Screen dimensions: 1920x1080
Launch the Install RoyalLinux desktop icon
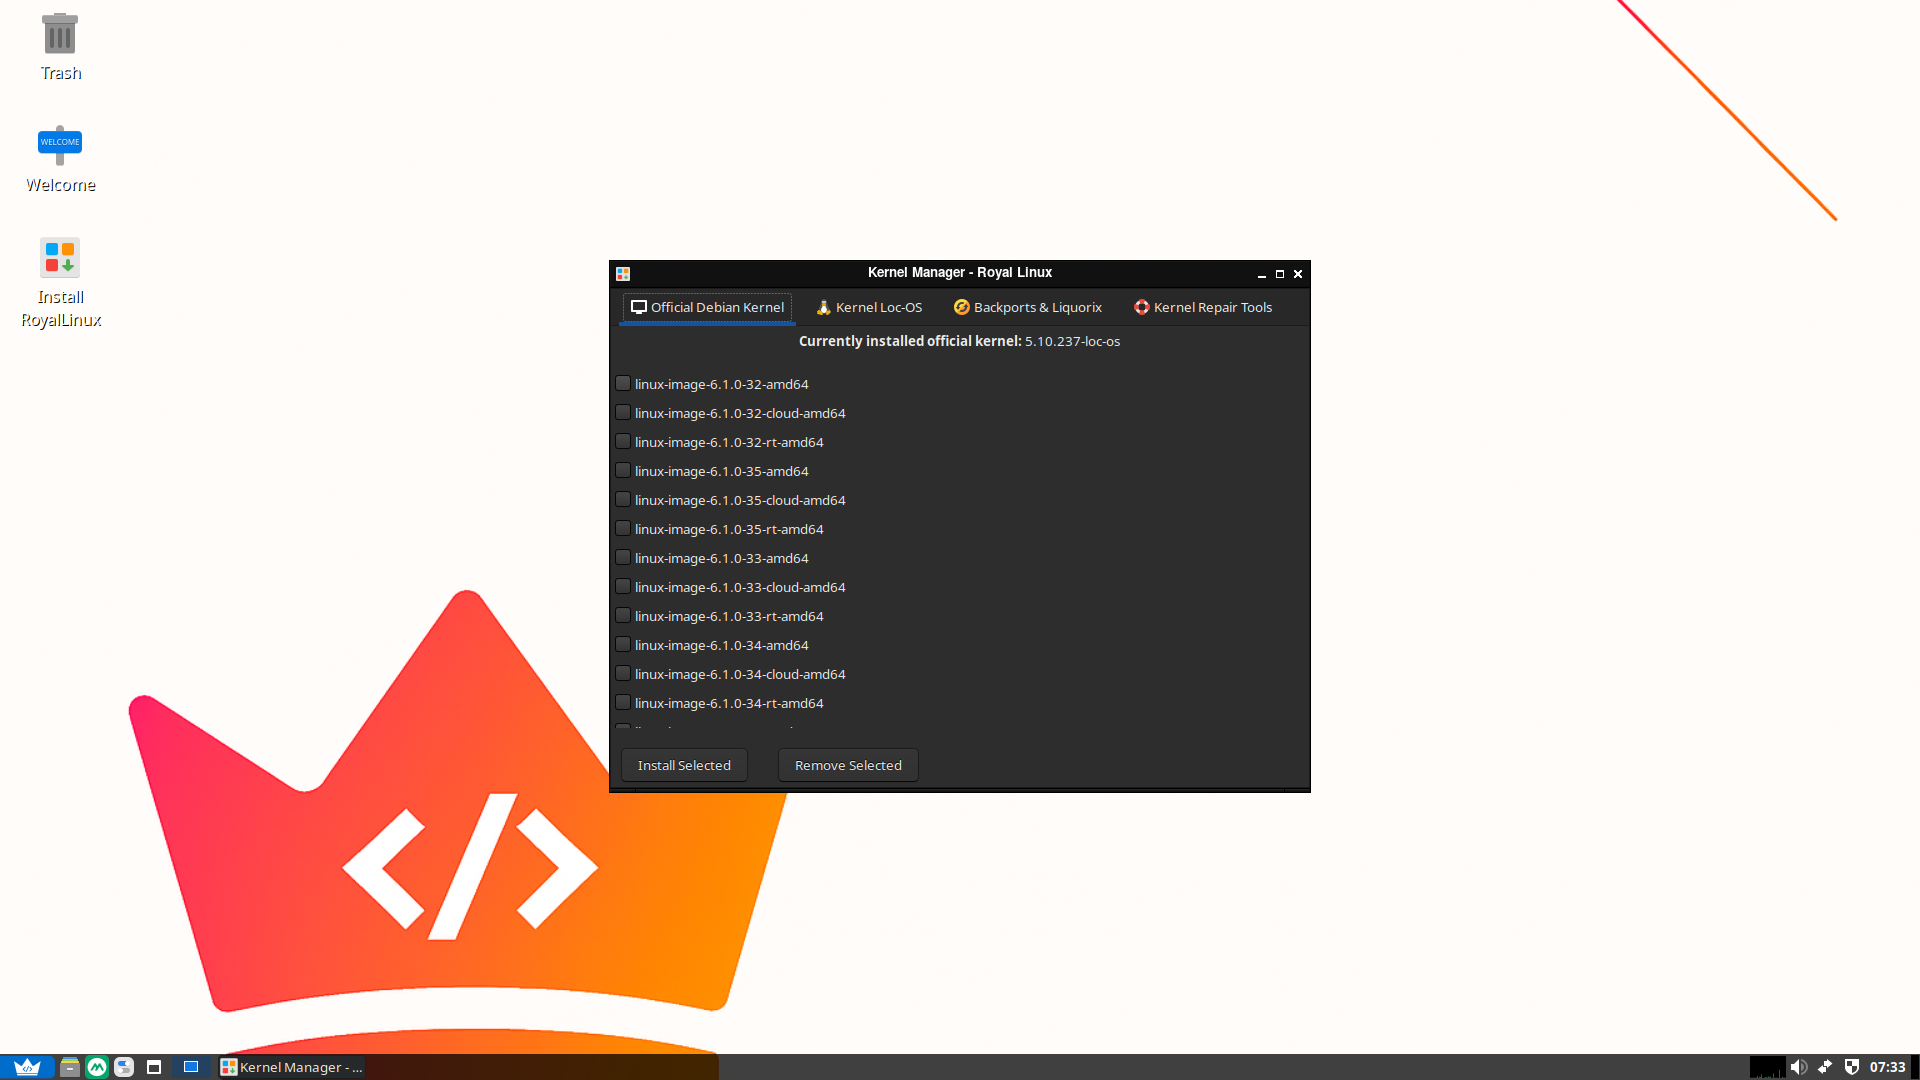tap(60, 282)
